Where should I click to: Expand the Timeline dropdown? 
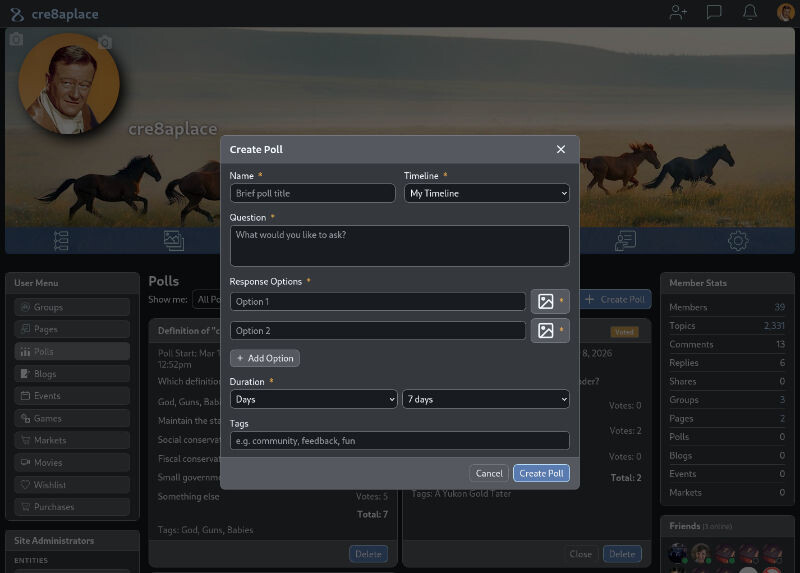486,193
